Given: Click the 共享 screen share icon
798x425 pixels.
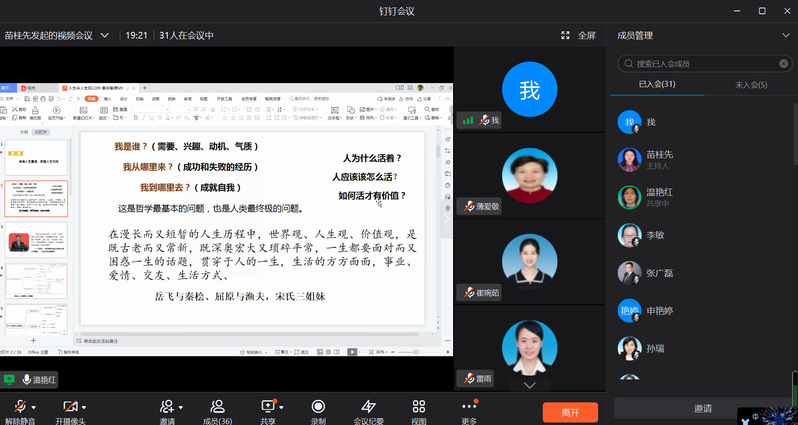Looking at the screenshot, I should [x=268, y=406].
